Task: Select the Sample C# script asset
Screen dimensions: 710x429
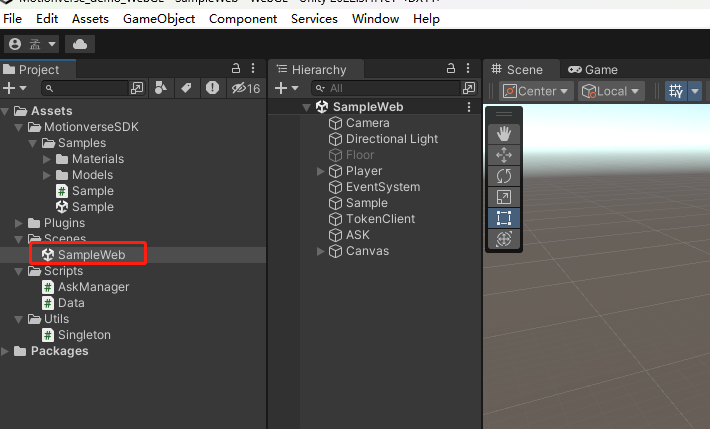Action: click(85, 191)
